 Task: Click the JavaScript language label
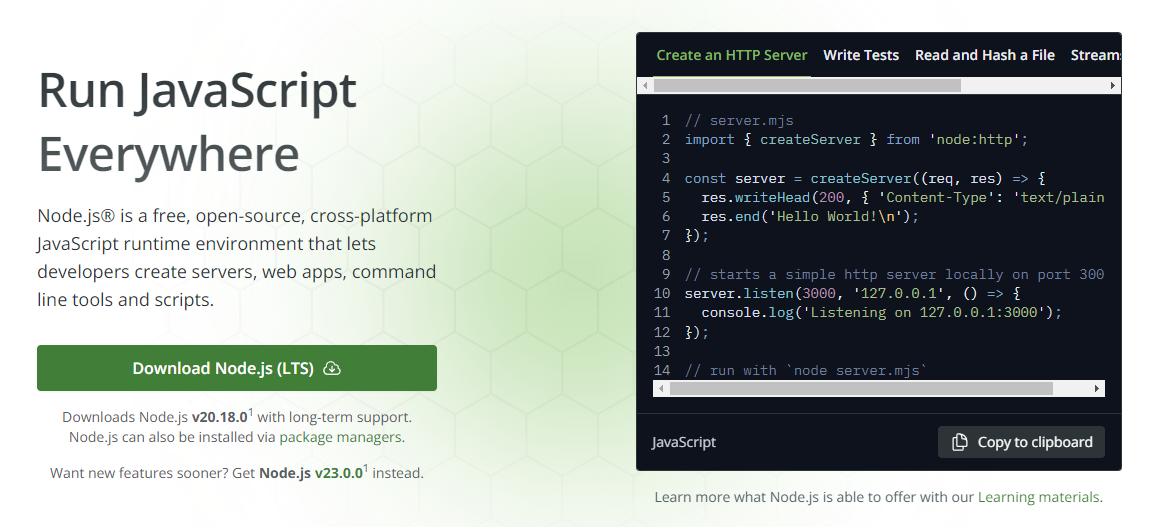[x=684, y=442]
